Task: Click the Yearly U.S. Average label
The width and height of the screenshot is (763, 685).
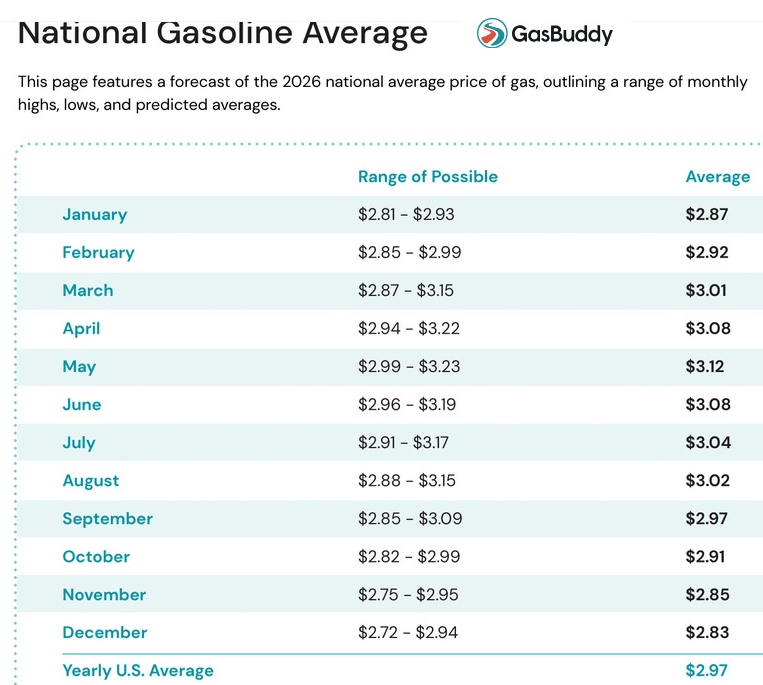Action: 138,671
